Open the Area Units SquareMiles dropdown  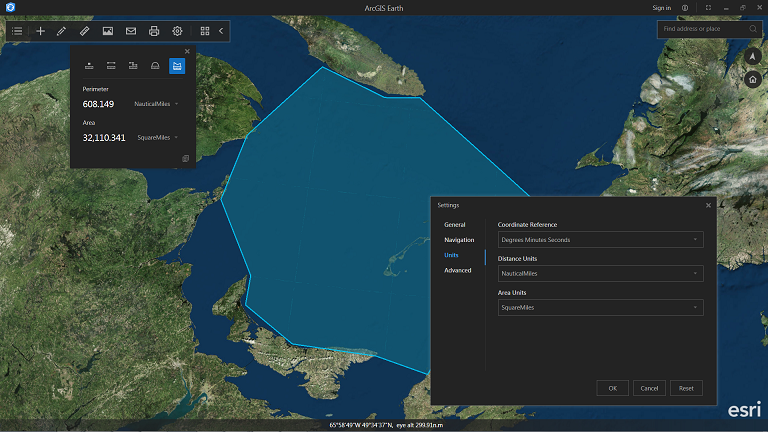[x=600, y=308]
